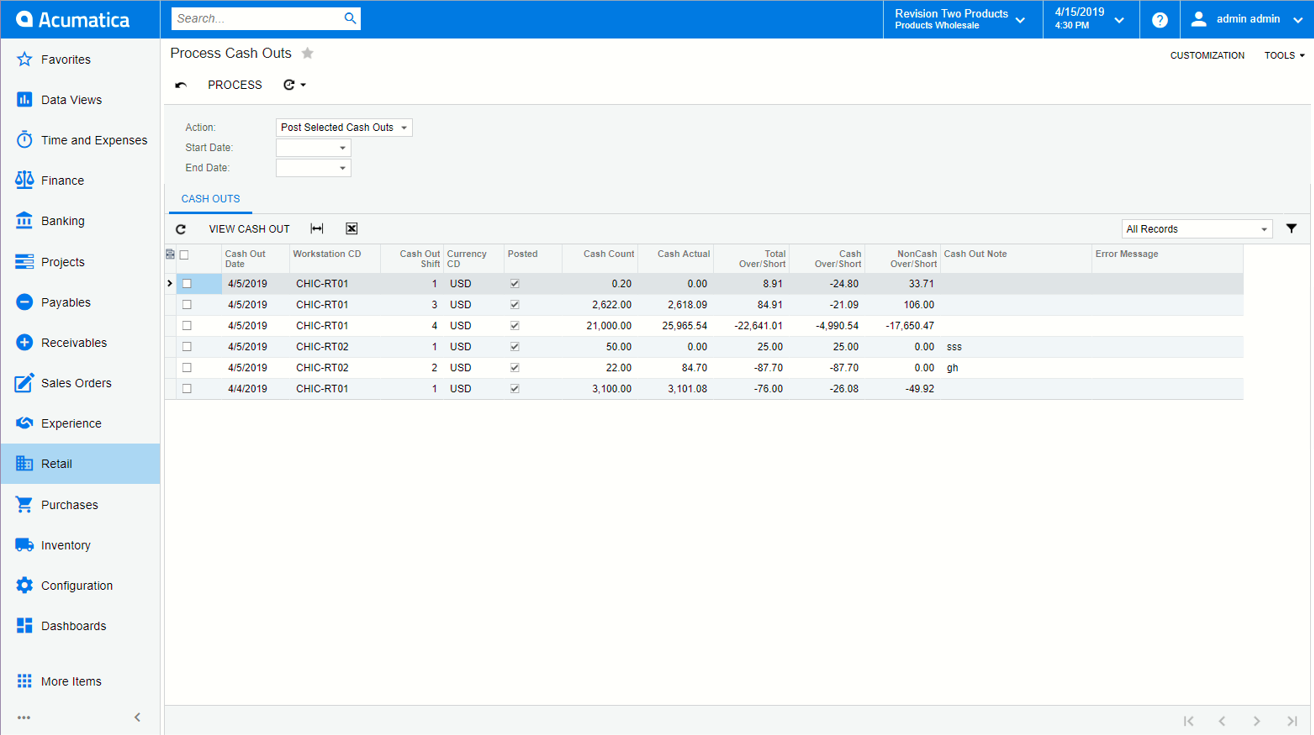
Task: Open Retail building icon
Action: click(24, 464)
